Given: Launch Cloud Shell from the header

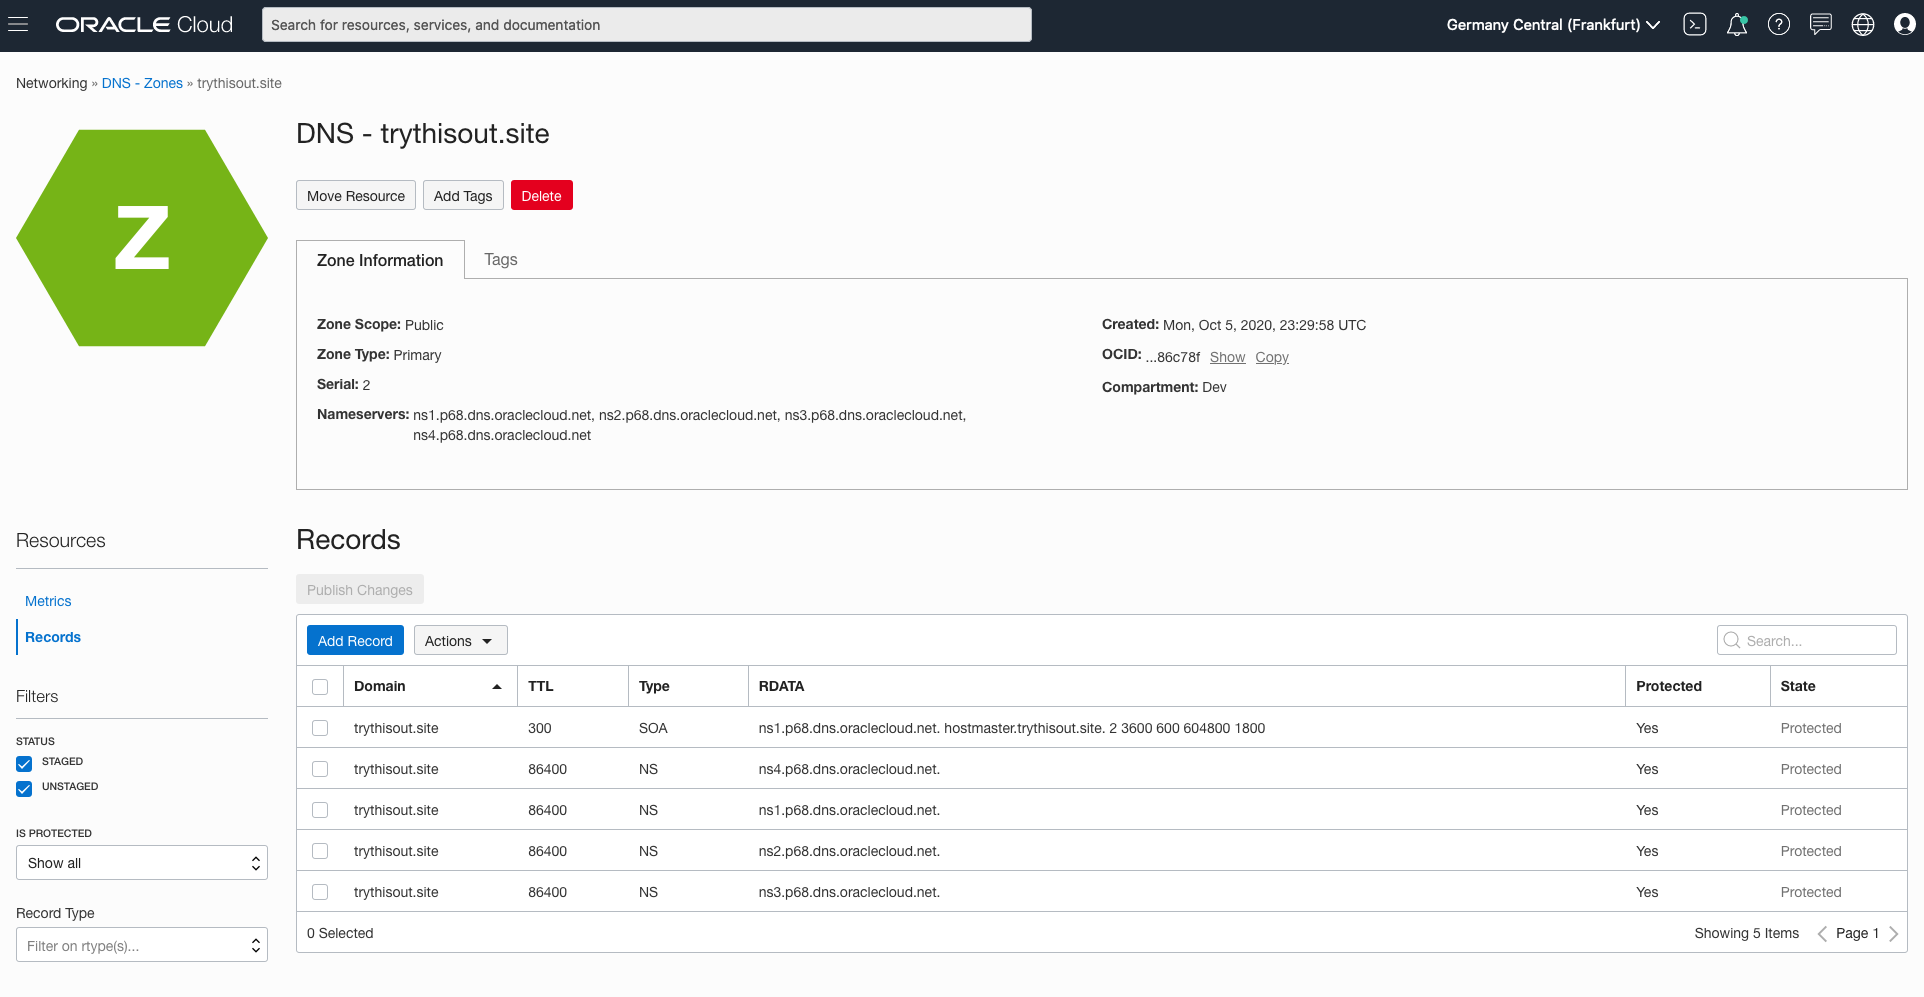Looking at the screenshot, I should (x=1694, y=25).
